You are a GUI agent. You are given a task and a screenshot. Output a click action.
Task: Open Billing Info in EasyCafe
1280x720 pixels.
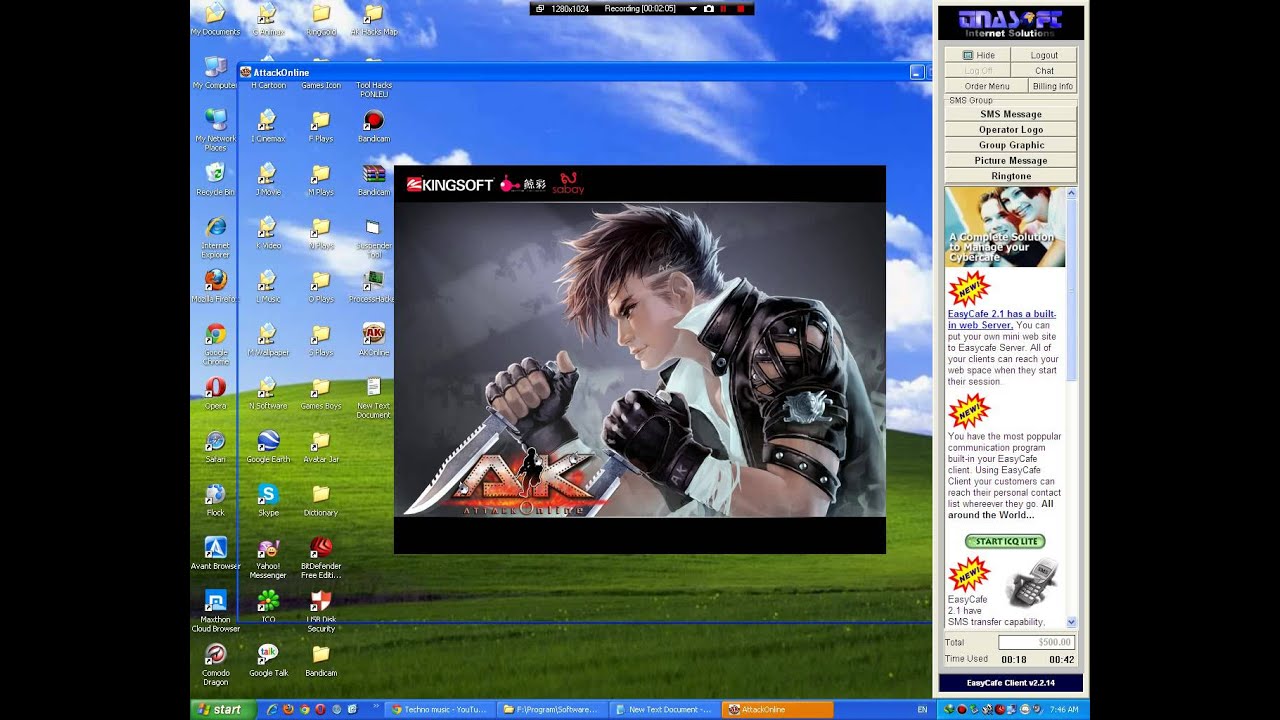click(1053, 86)
